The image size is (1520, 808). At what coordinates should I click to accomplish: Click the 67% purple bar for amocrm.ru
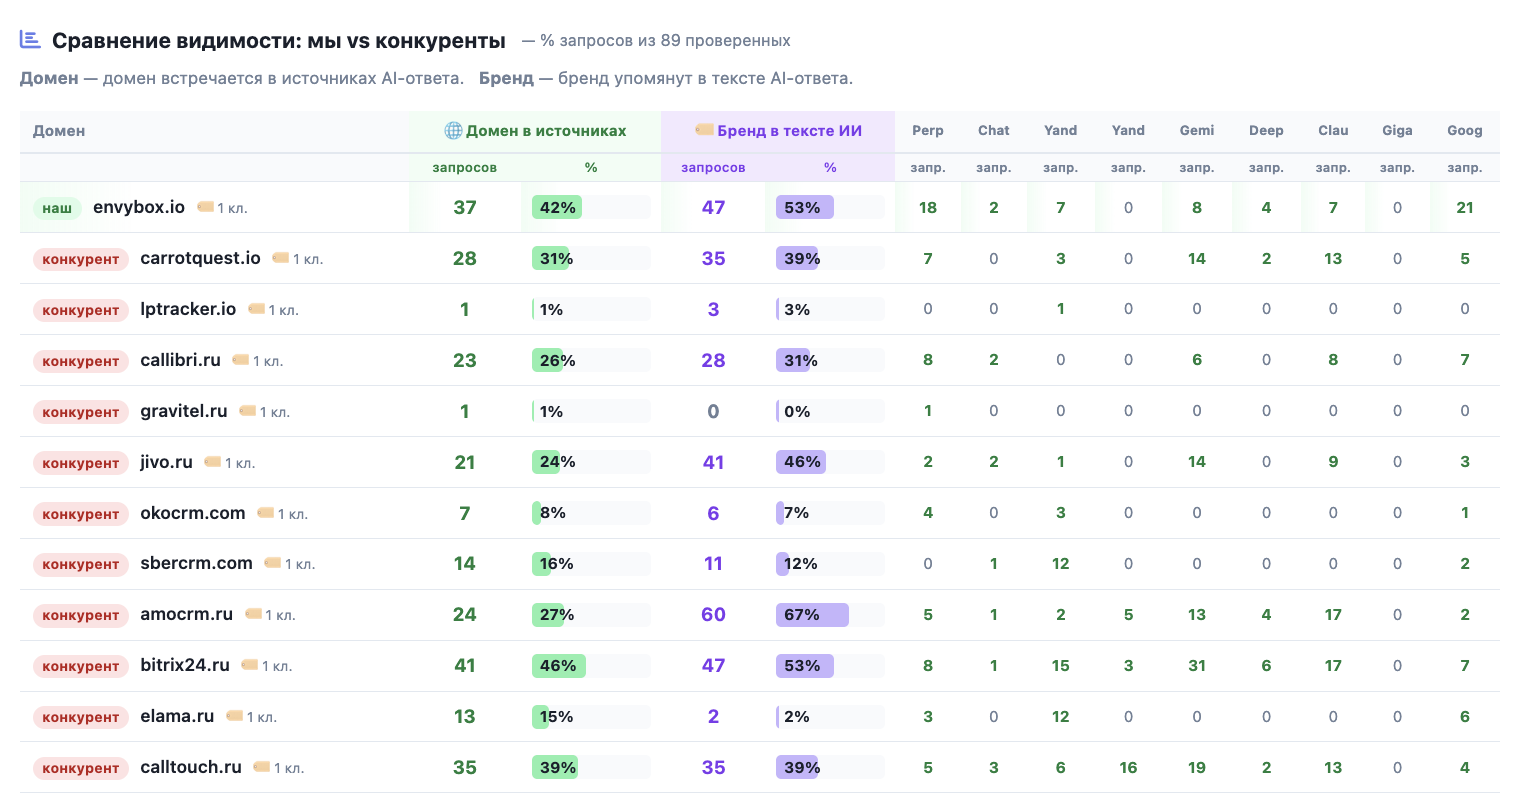812,615
